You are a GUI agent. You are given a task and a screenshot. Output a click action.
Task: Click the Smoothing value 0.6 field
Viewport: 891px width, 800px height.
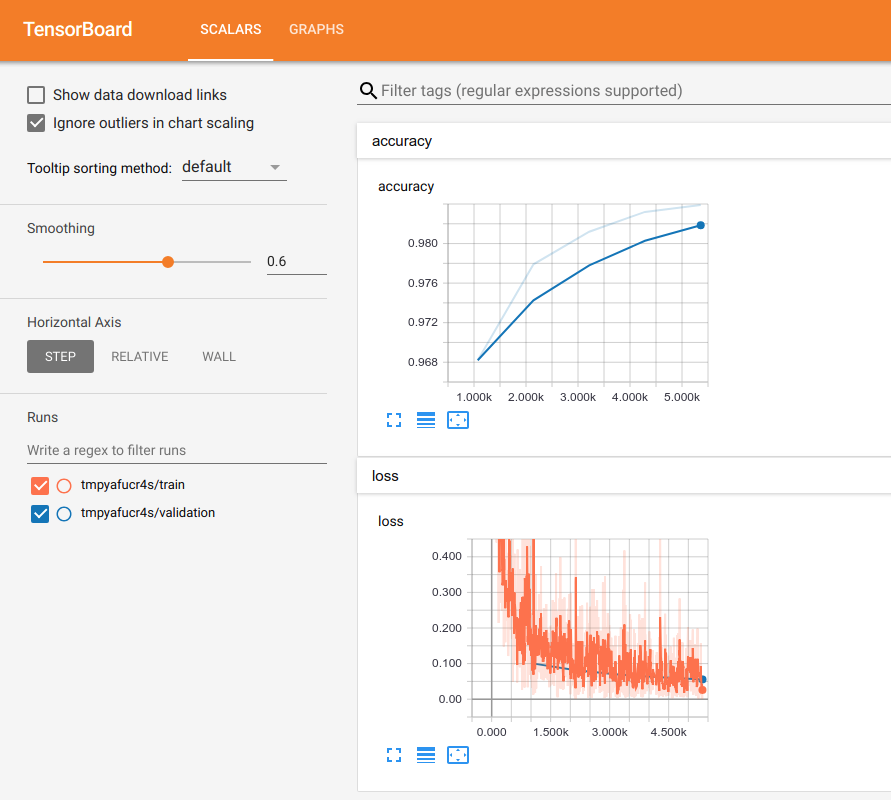297,262
